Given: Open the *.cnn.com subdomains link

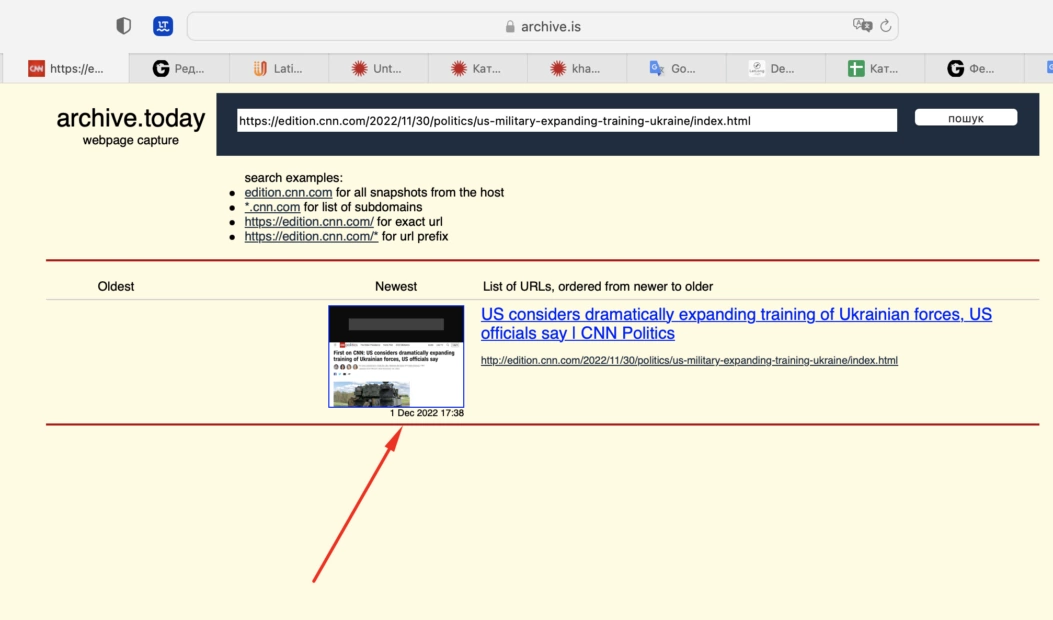Looking at the screenshot, I should point(272,207).
